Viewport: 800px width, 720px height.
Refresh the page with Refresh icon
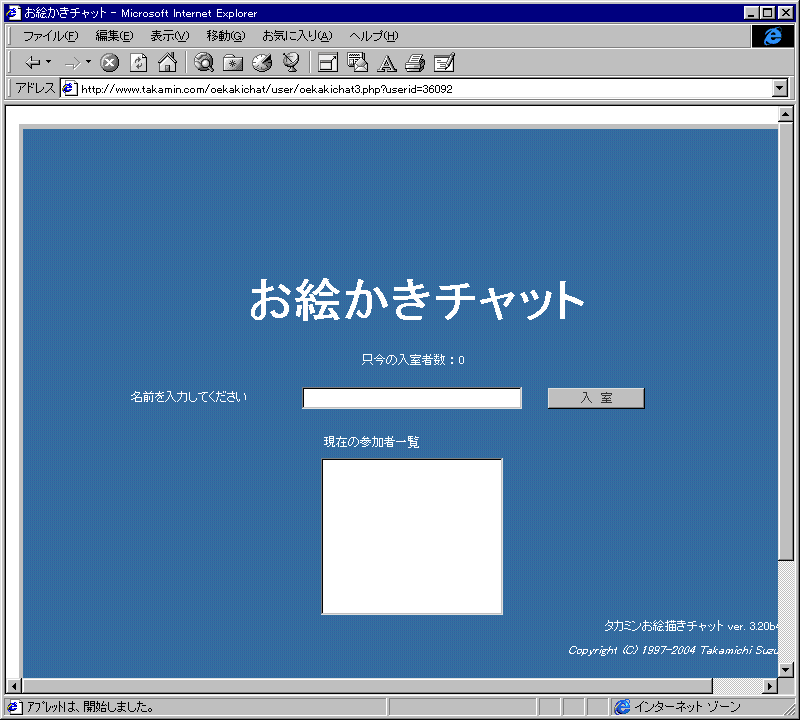coord(138,63)
